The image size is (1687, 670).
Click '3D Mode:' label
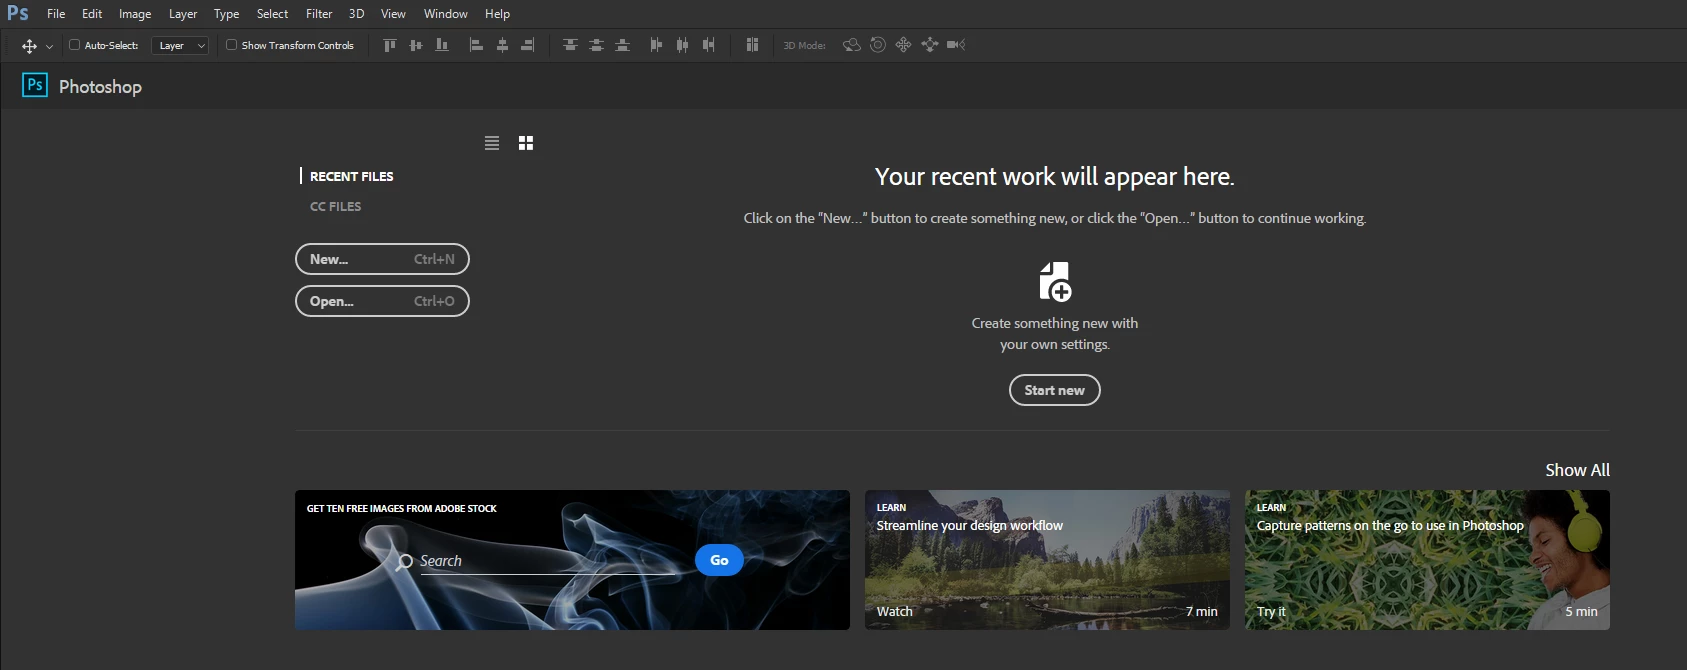(x=804, y=46)
